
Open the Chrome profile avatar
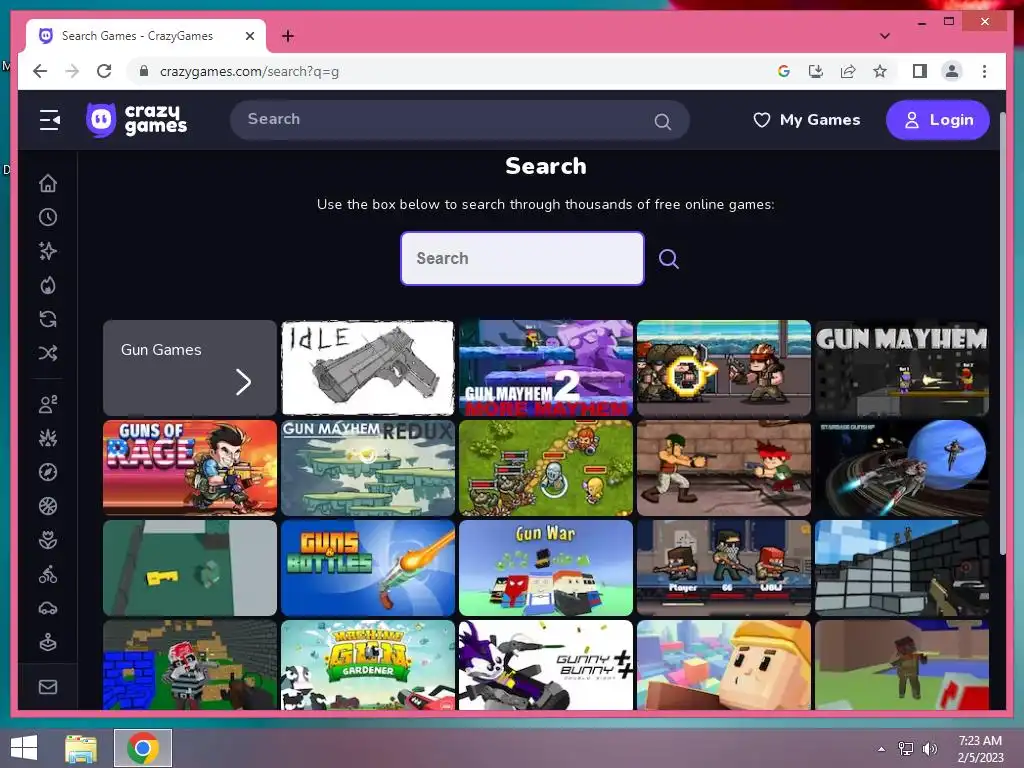952,71
